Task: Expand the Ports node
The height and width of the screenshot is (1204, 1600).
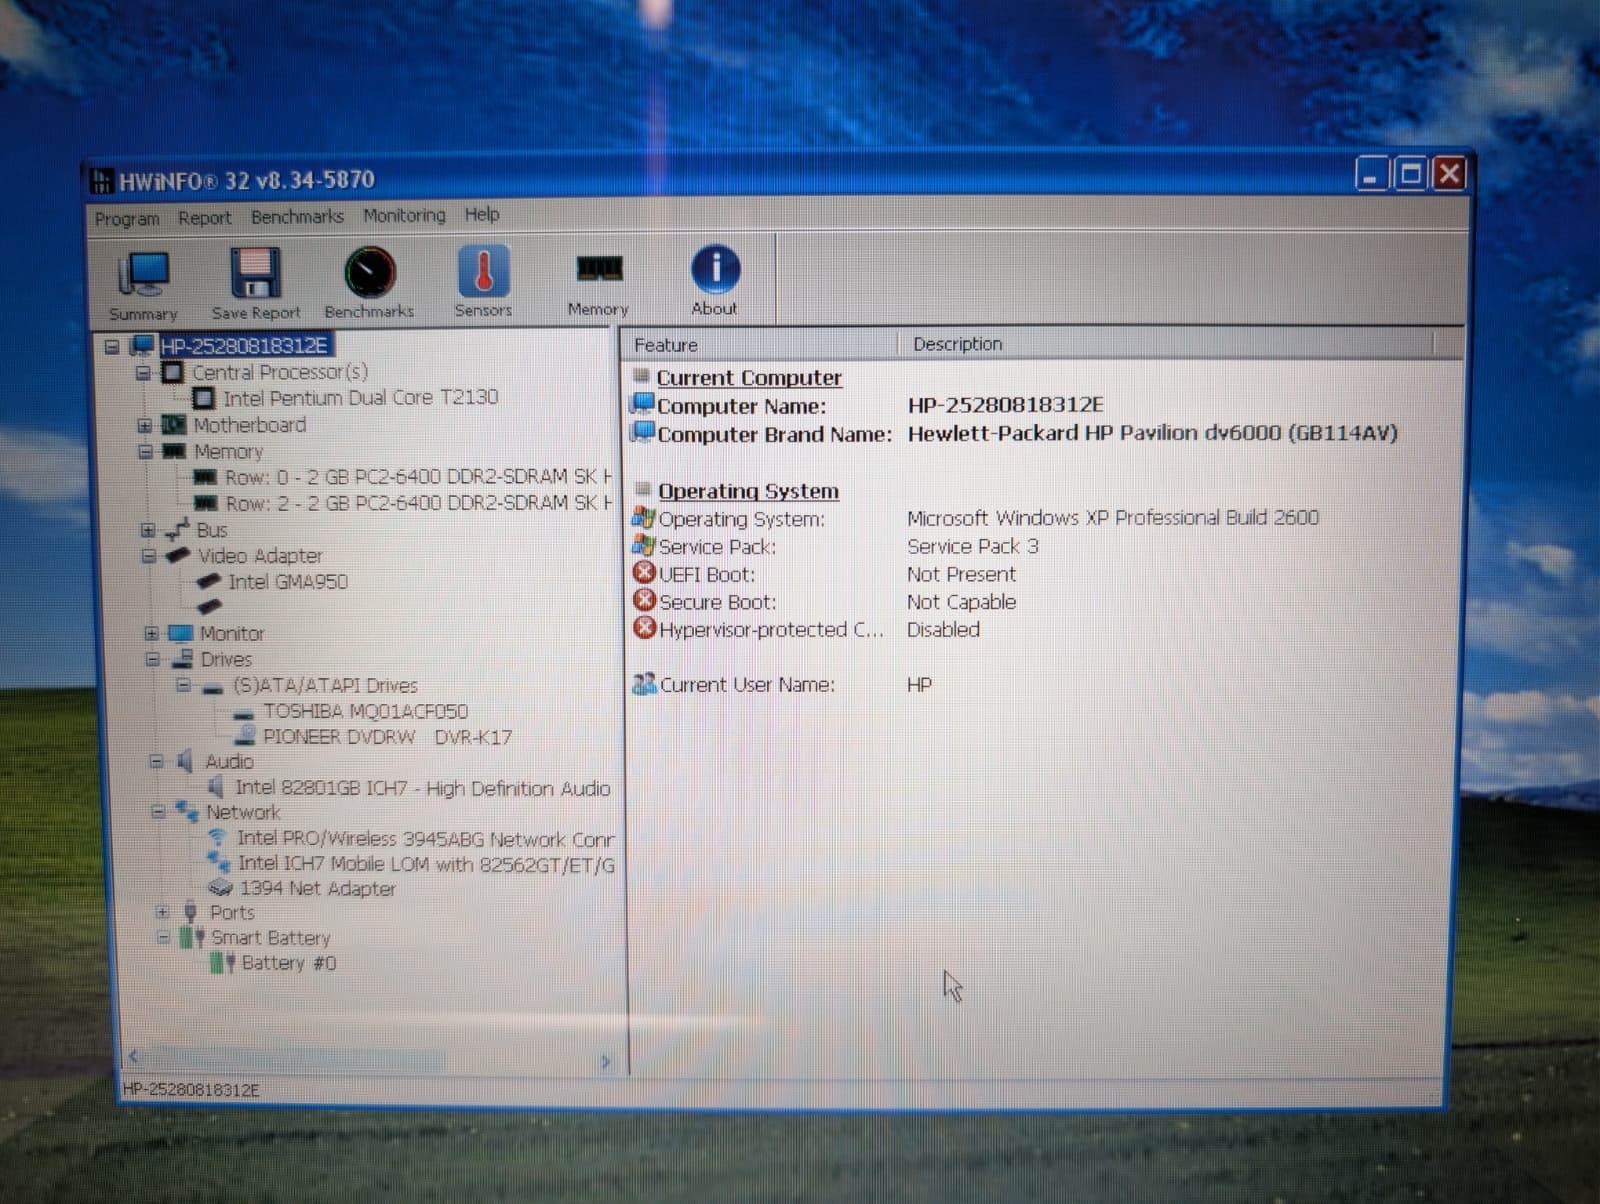Action: [x=162, y=912]
